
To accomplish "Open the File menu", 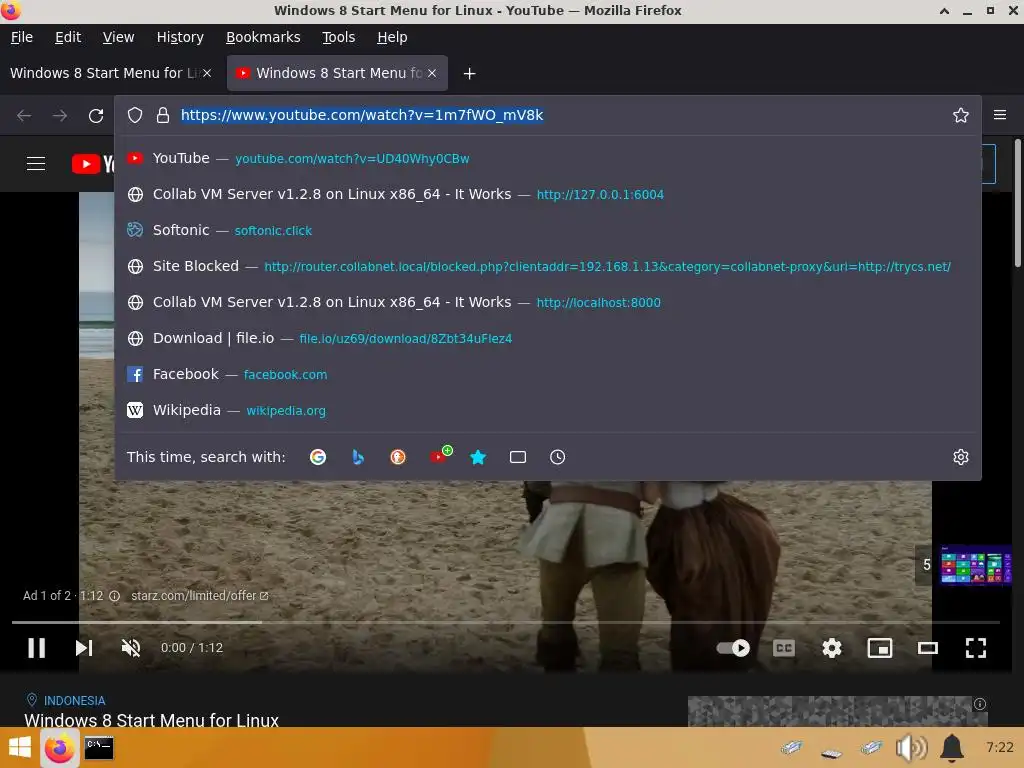I will coord(22,37).
